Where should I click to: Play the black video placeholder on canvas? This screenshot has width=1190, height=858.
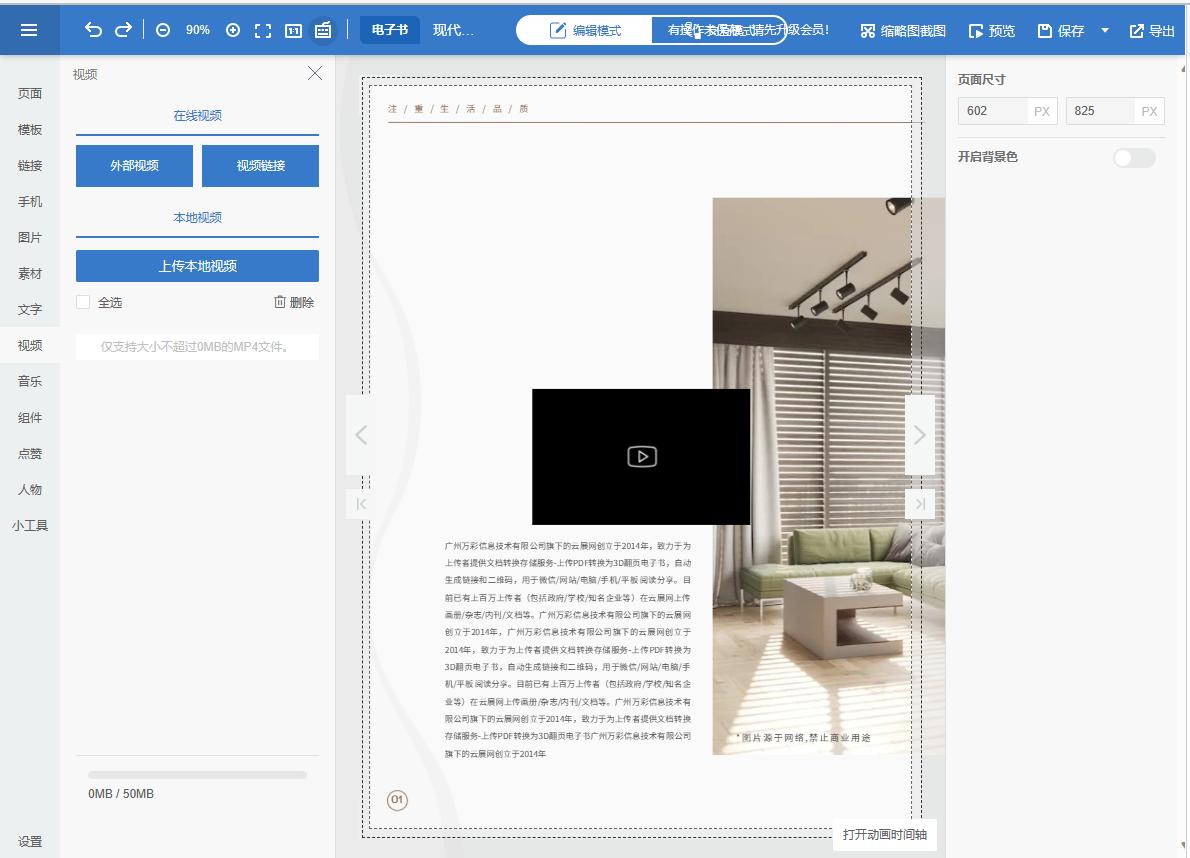click(641, 456)
